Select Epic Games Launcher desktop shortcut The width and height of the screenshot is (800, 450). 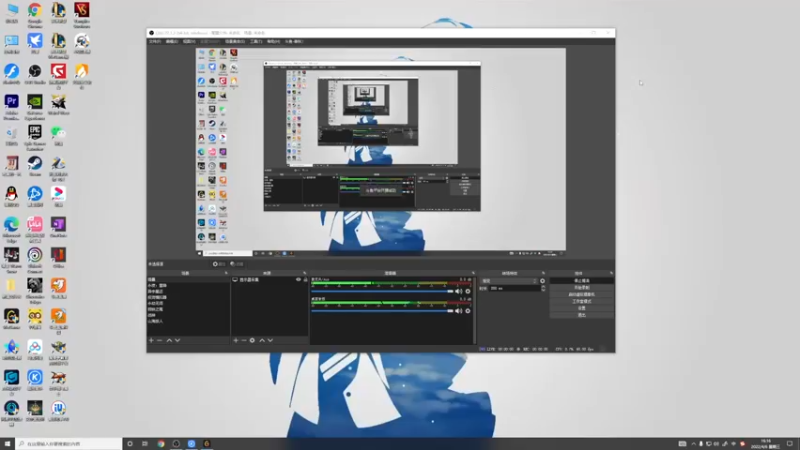[35, 137]
